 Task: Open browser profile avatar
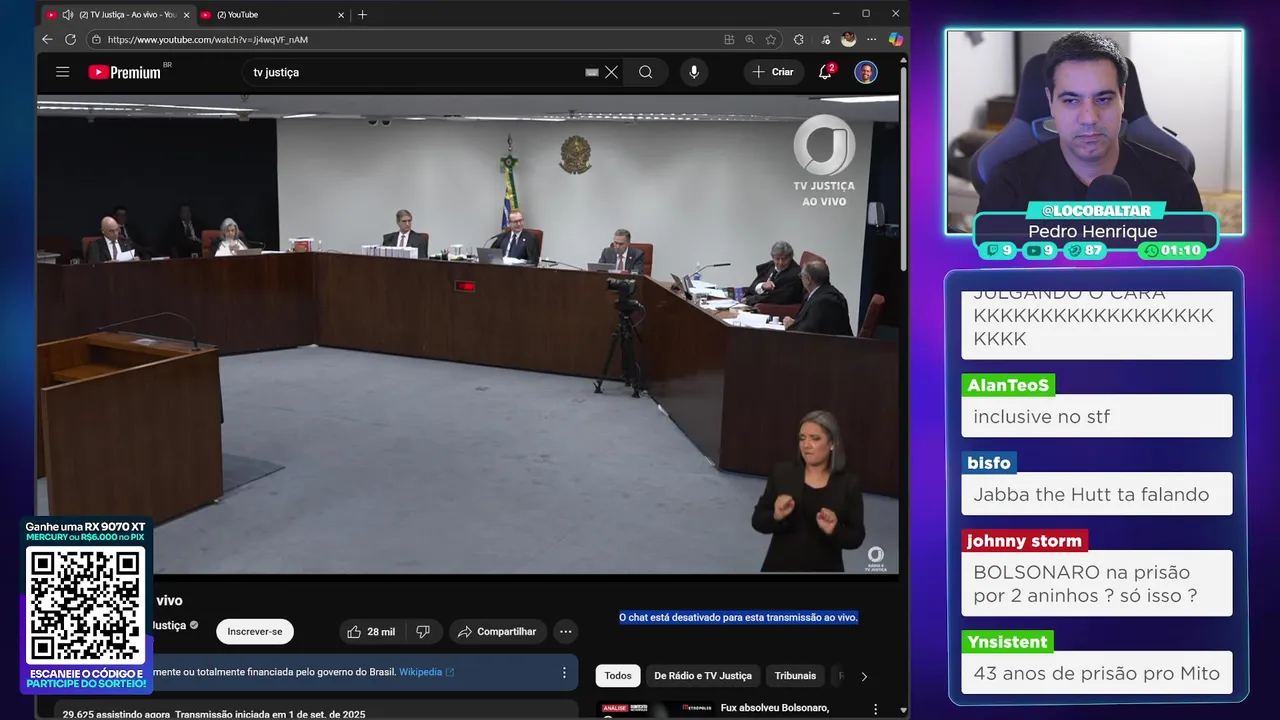[849, 40]
